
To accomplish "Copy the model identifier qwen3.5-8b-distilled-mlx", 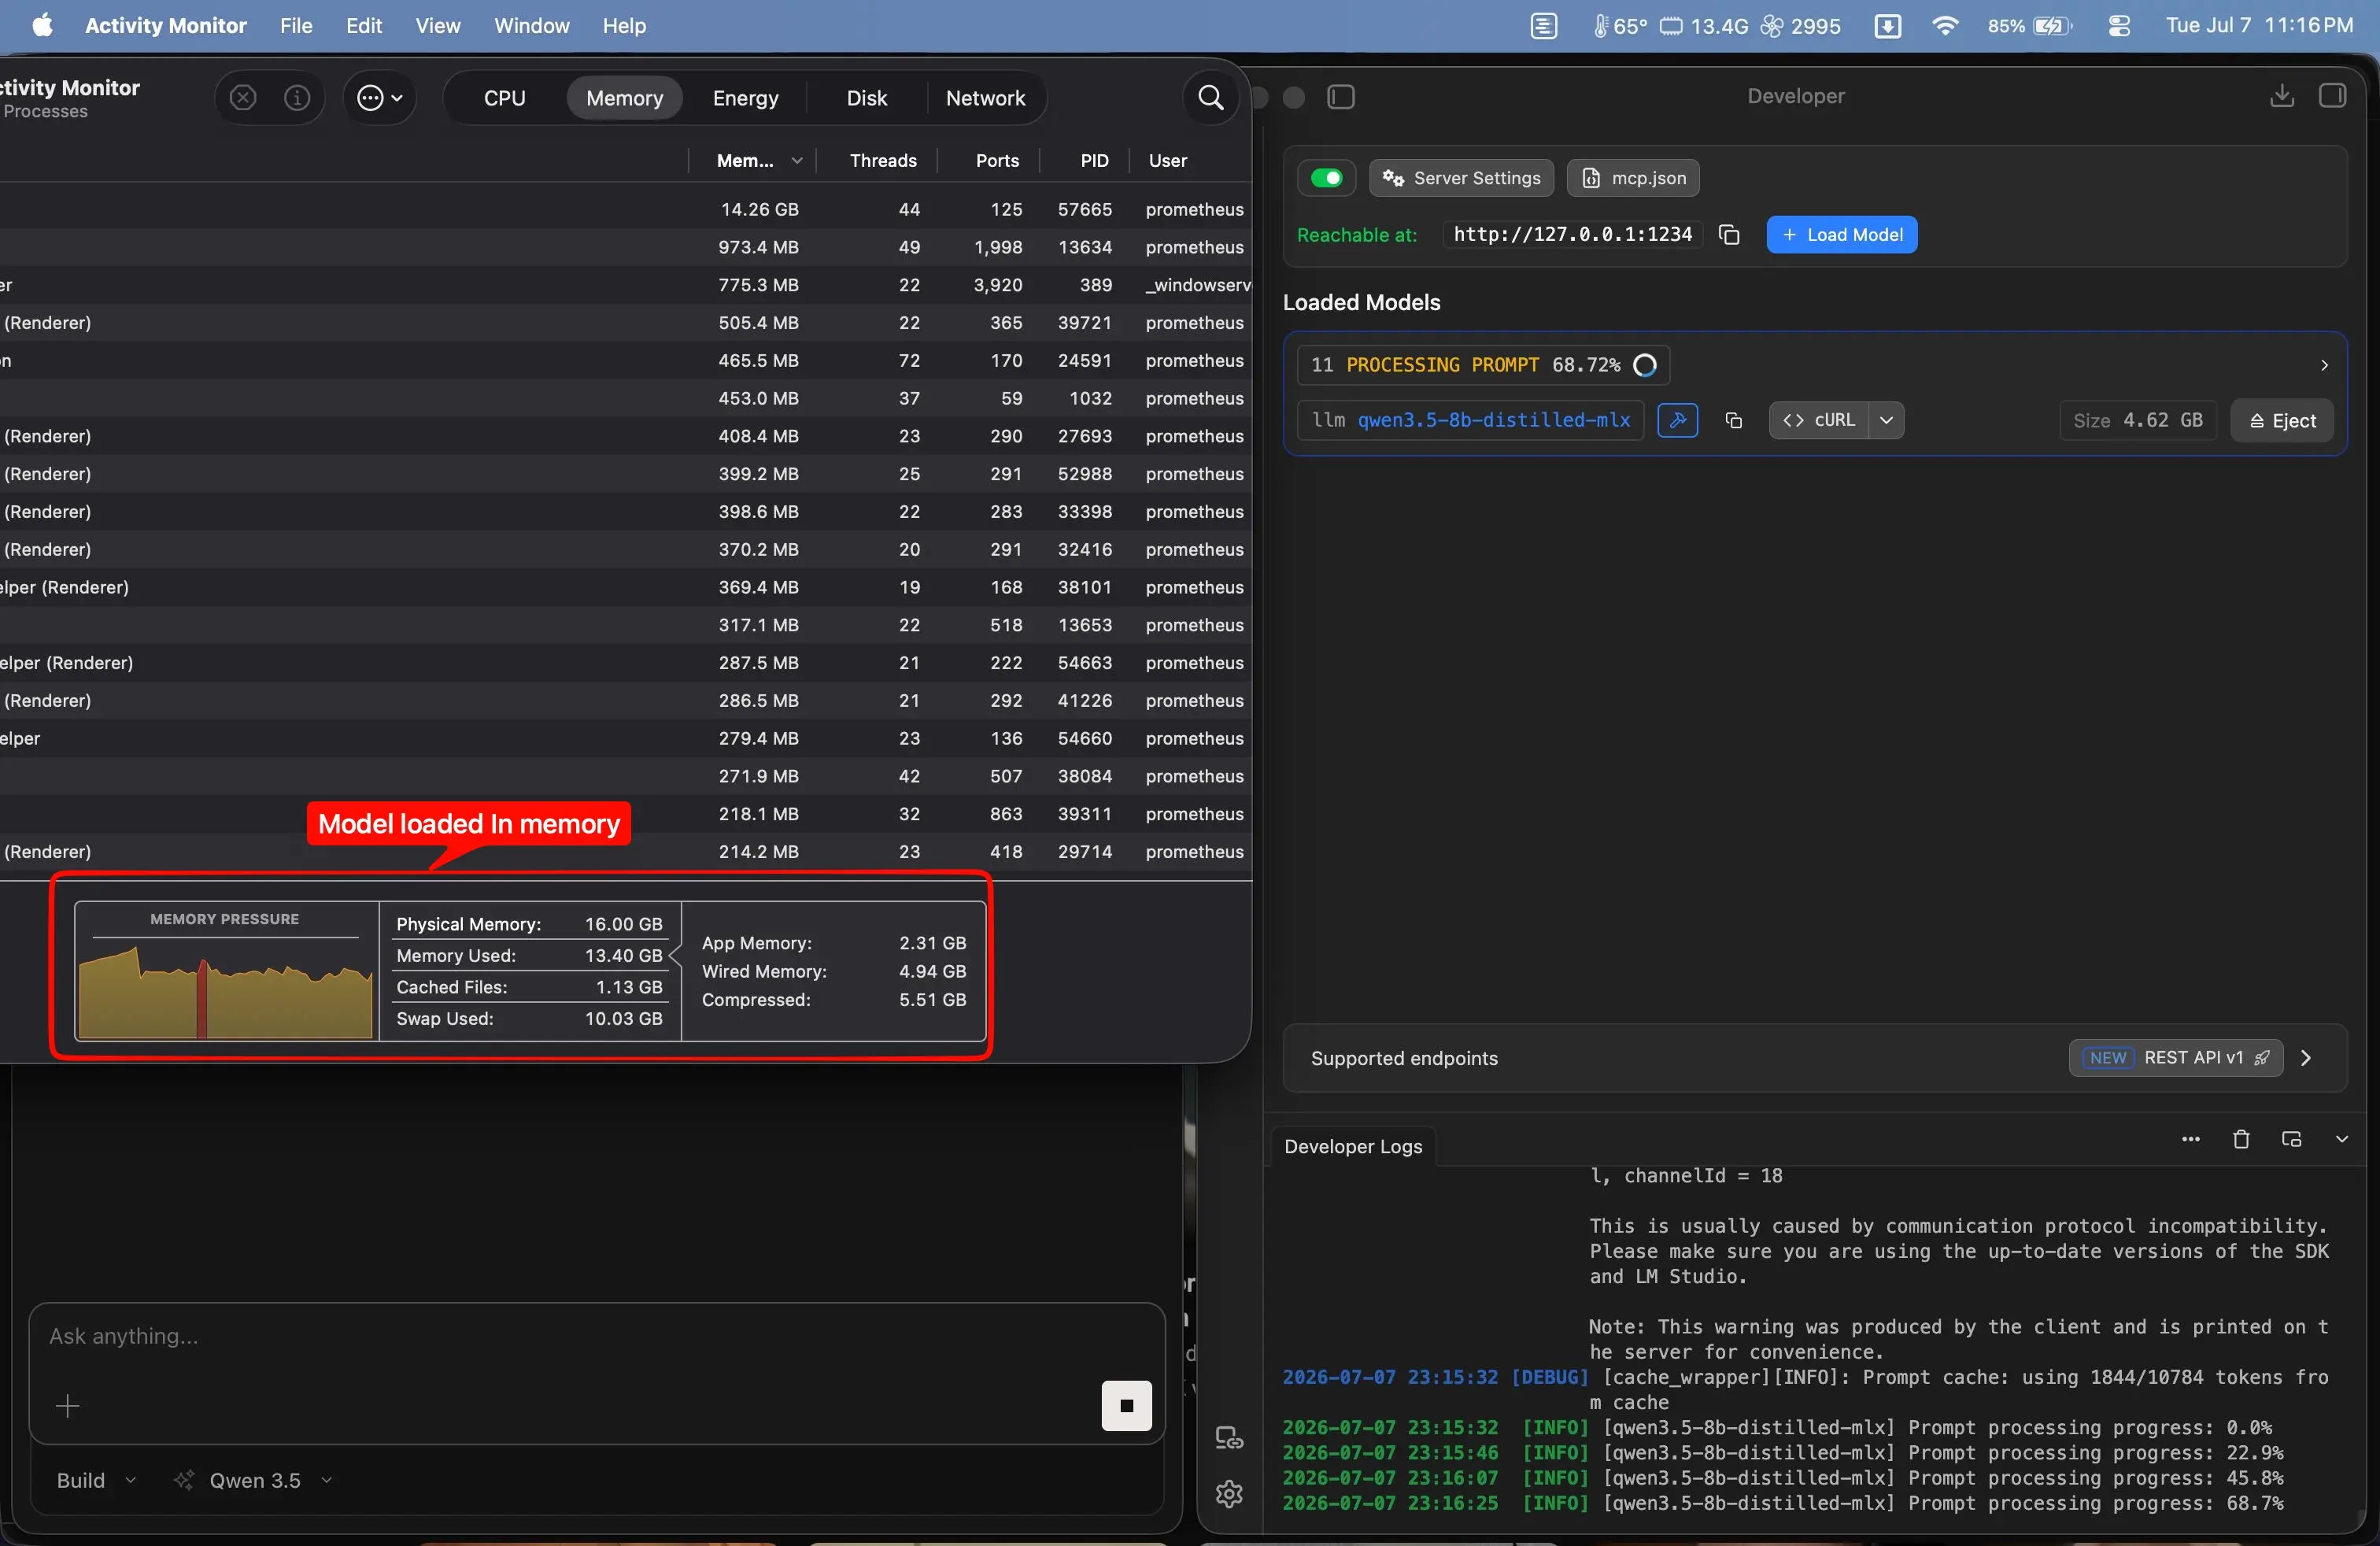I will (x=1733, y=420).
